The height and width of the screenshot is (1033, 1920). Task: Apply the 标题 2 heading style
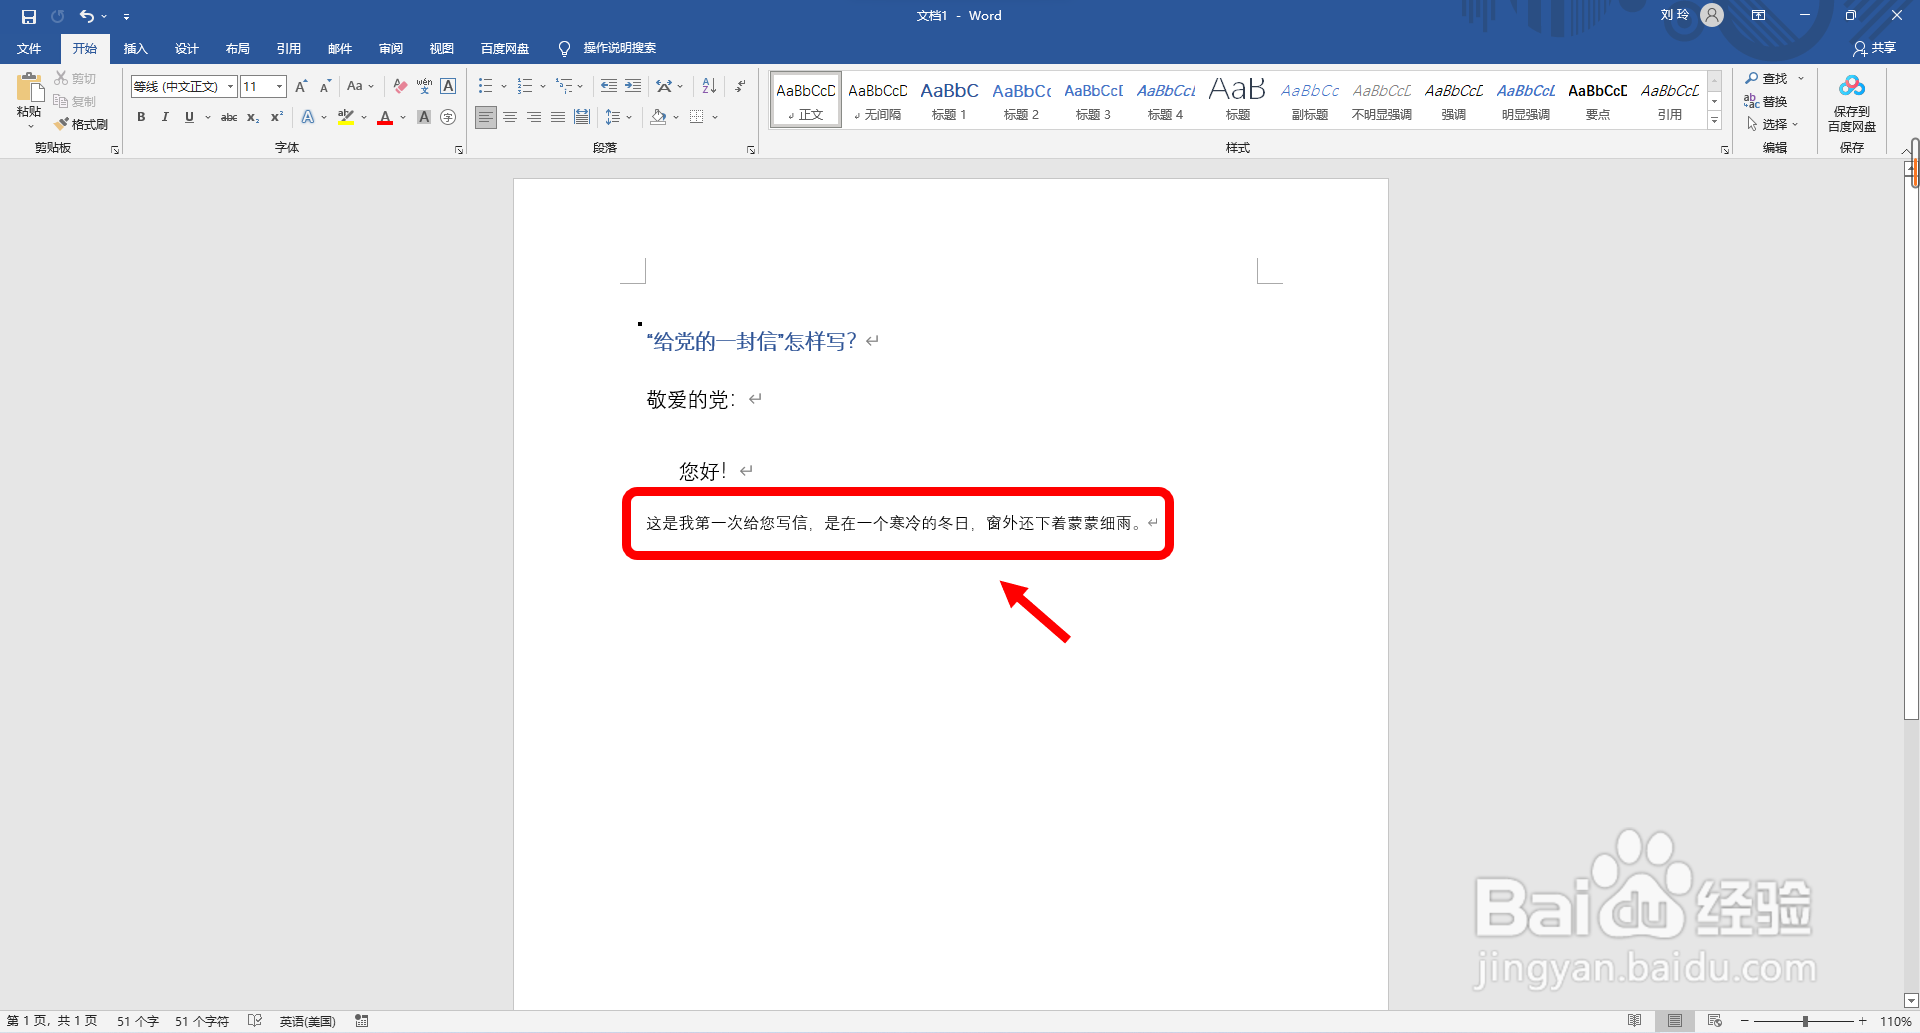pos(1021,100)
